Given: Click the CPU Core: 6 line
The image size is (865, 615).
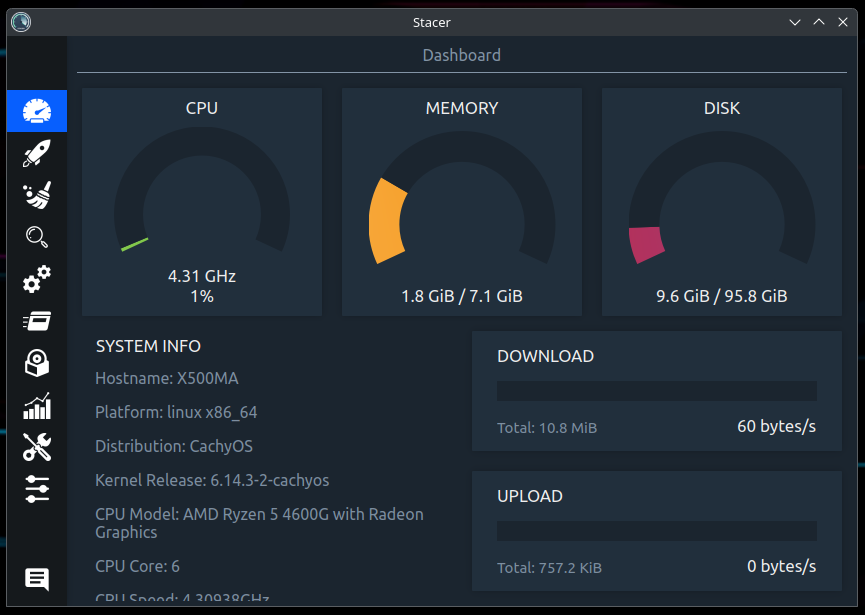Looking at the screenshot, I should (x=137, y=566).
